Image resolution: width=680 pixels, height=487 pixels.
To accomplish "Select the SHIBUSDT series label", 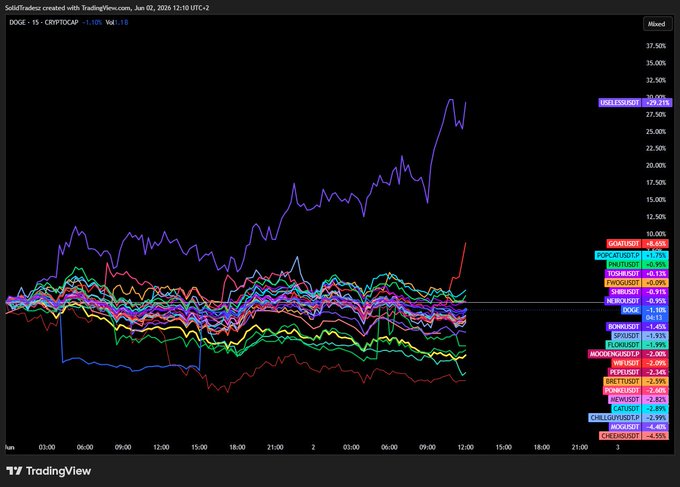I will pos(625,292).
